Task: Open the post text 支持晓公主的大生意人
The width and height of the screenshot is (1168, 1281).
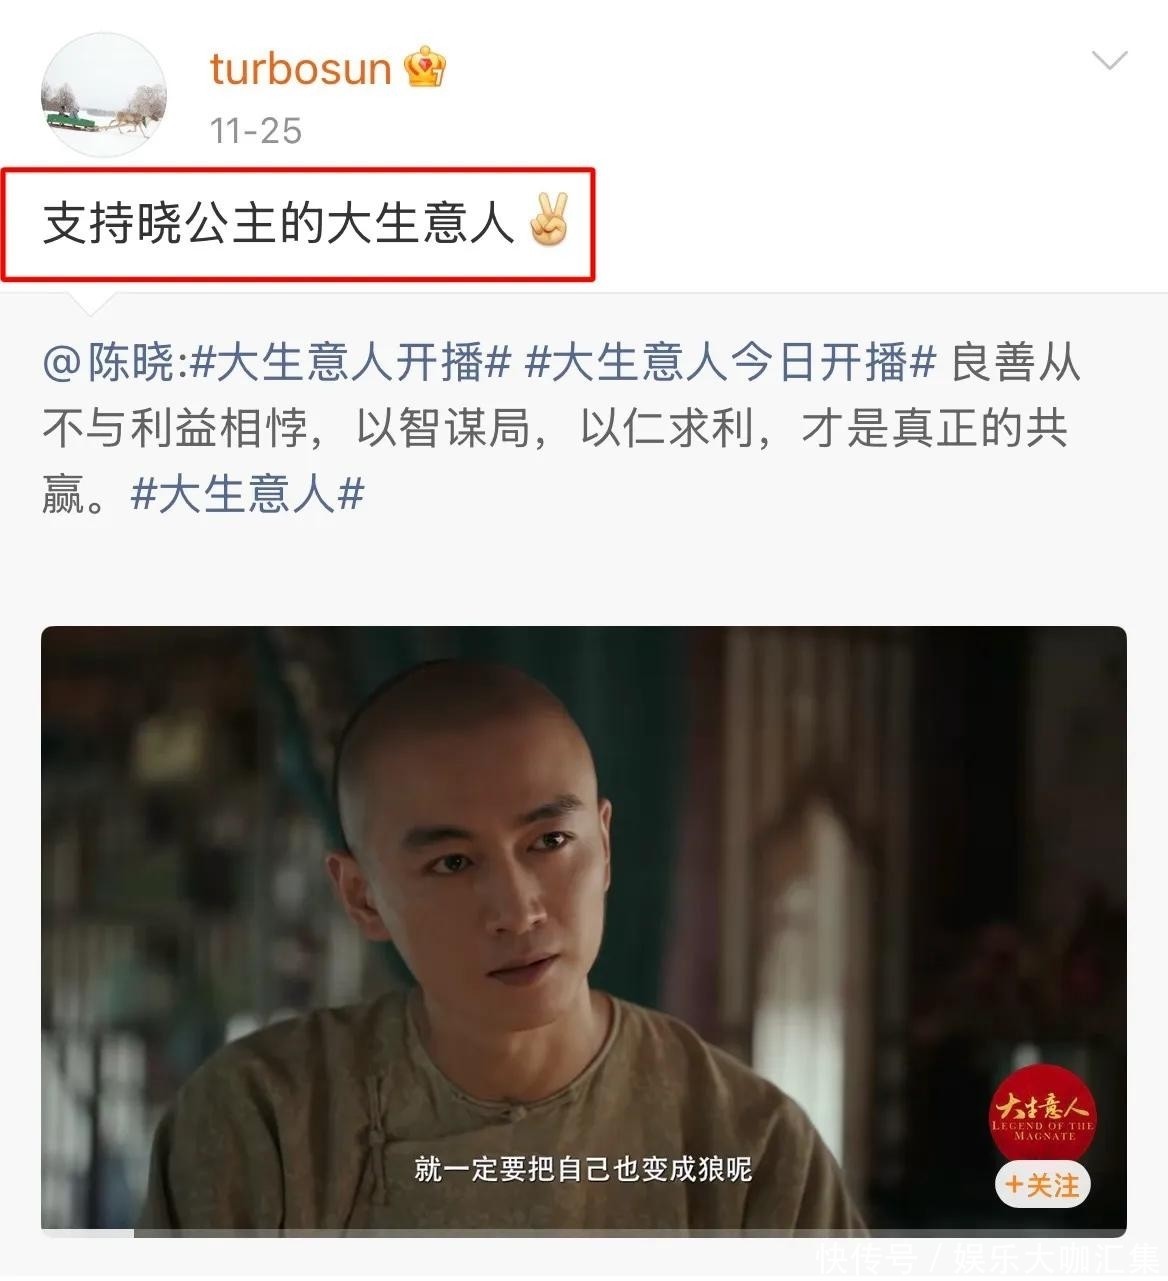Action: click(x=278, y=222)
